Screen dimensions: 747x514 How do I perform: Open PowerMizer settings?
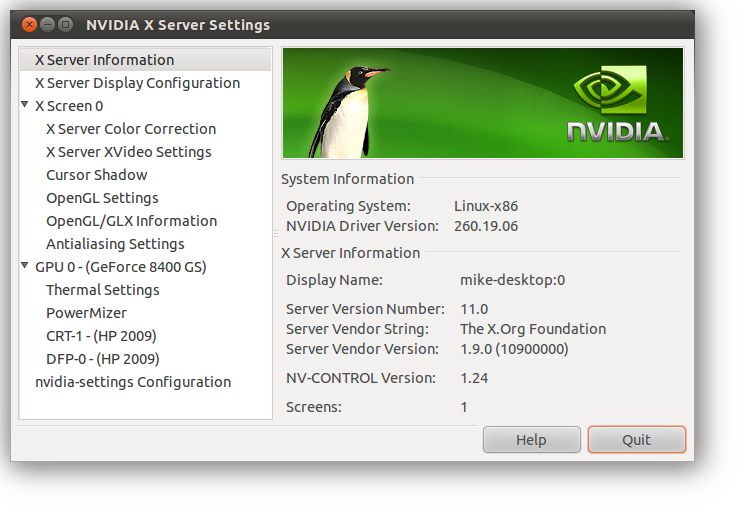point(85,313)
